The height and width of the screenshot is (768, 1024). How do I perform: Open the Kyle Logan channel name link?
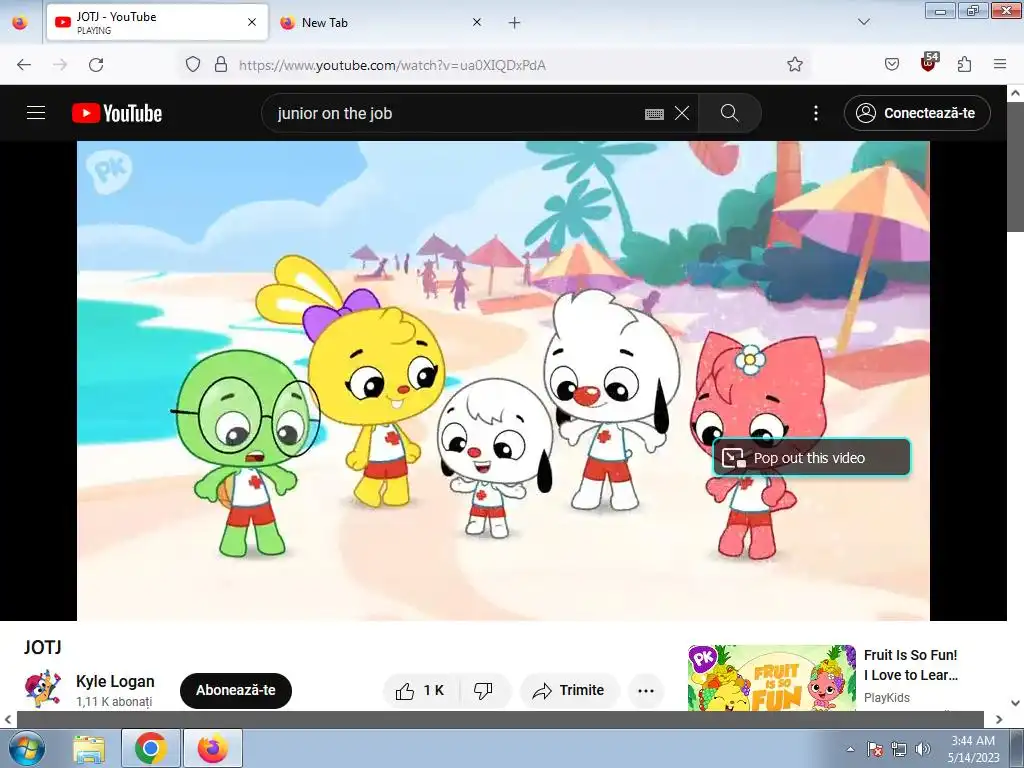(x=115, y=681)
